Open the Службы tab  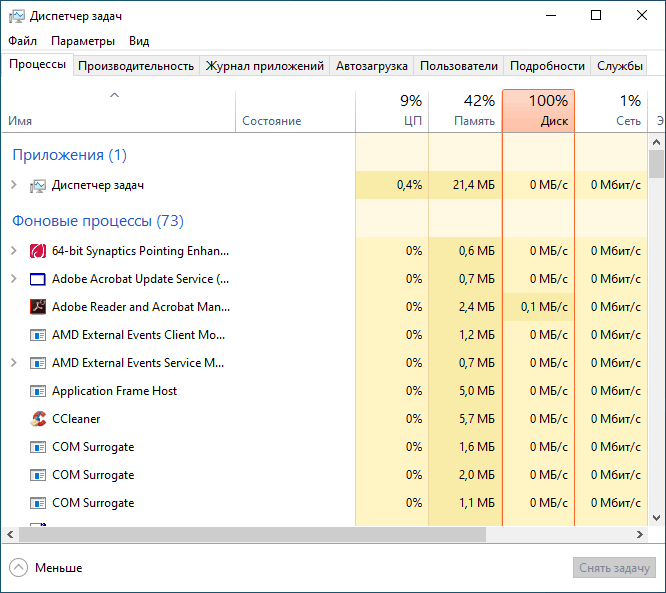click(x=619, y=66)
